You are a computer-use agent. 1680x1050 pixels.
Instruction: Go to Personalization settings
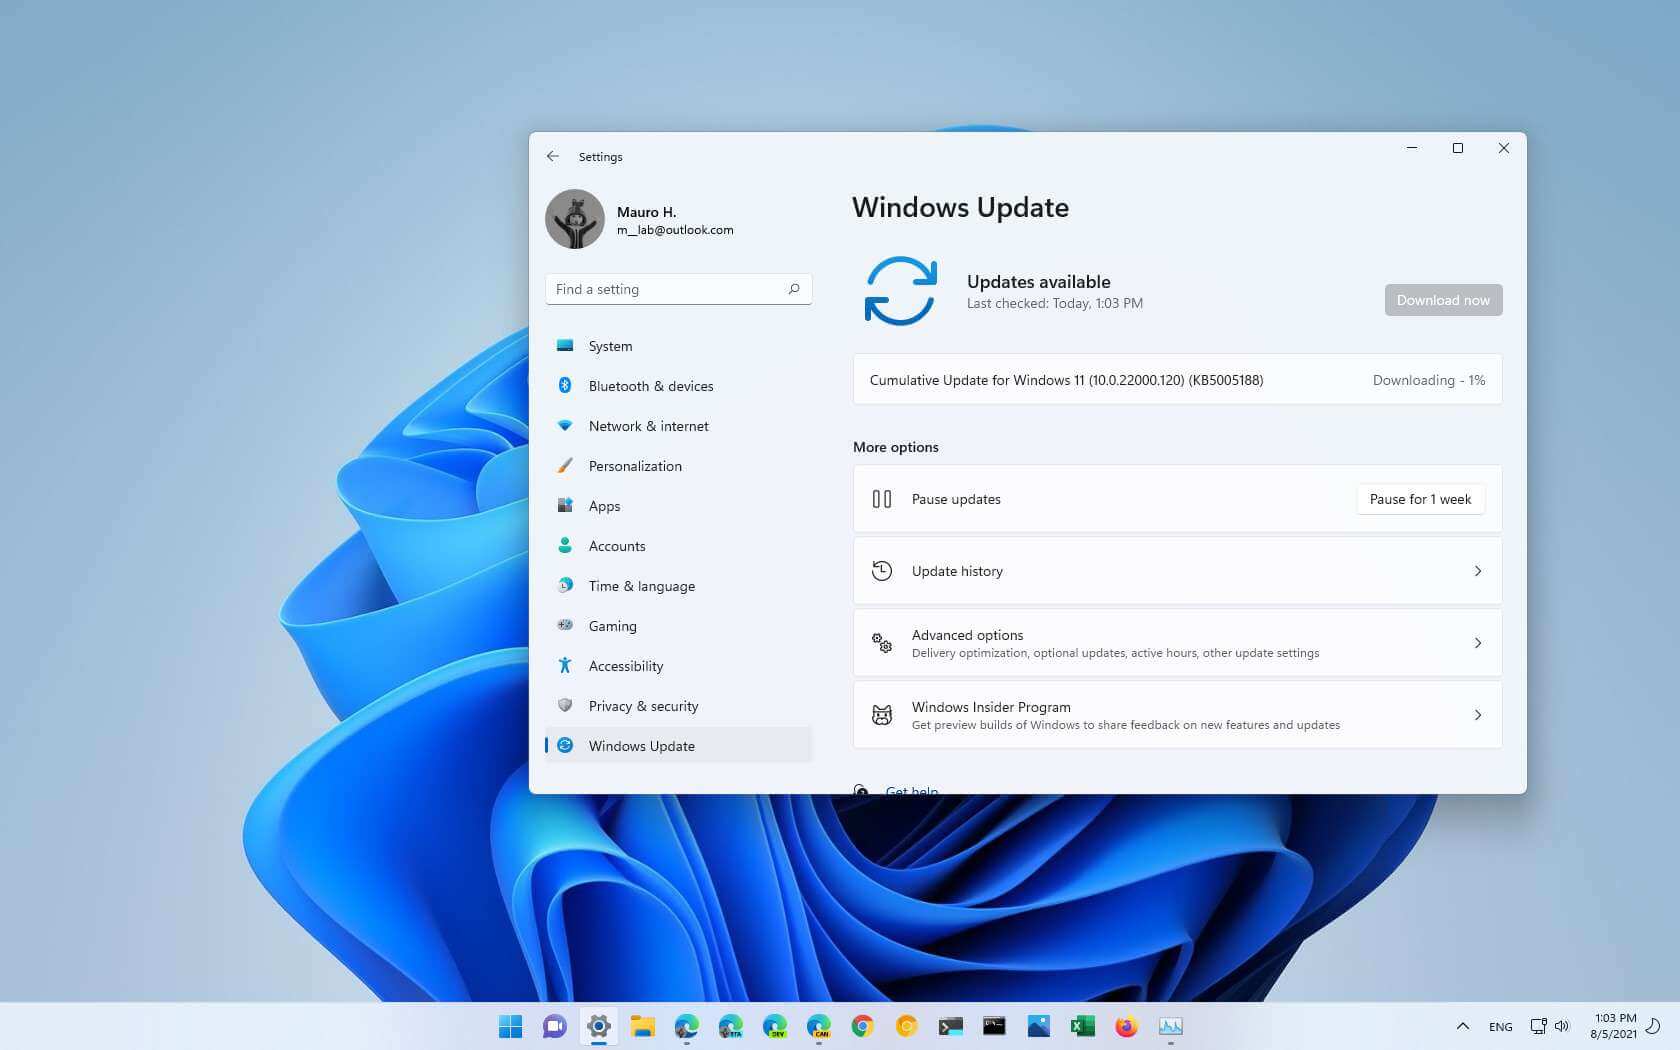point(635,465)
